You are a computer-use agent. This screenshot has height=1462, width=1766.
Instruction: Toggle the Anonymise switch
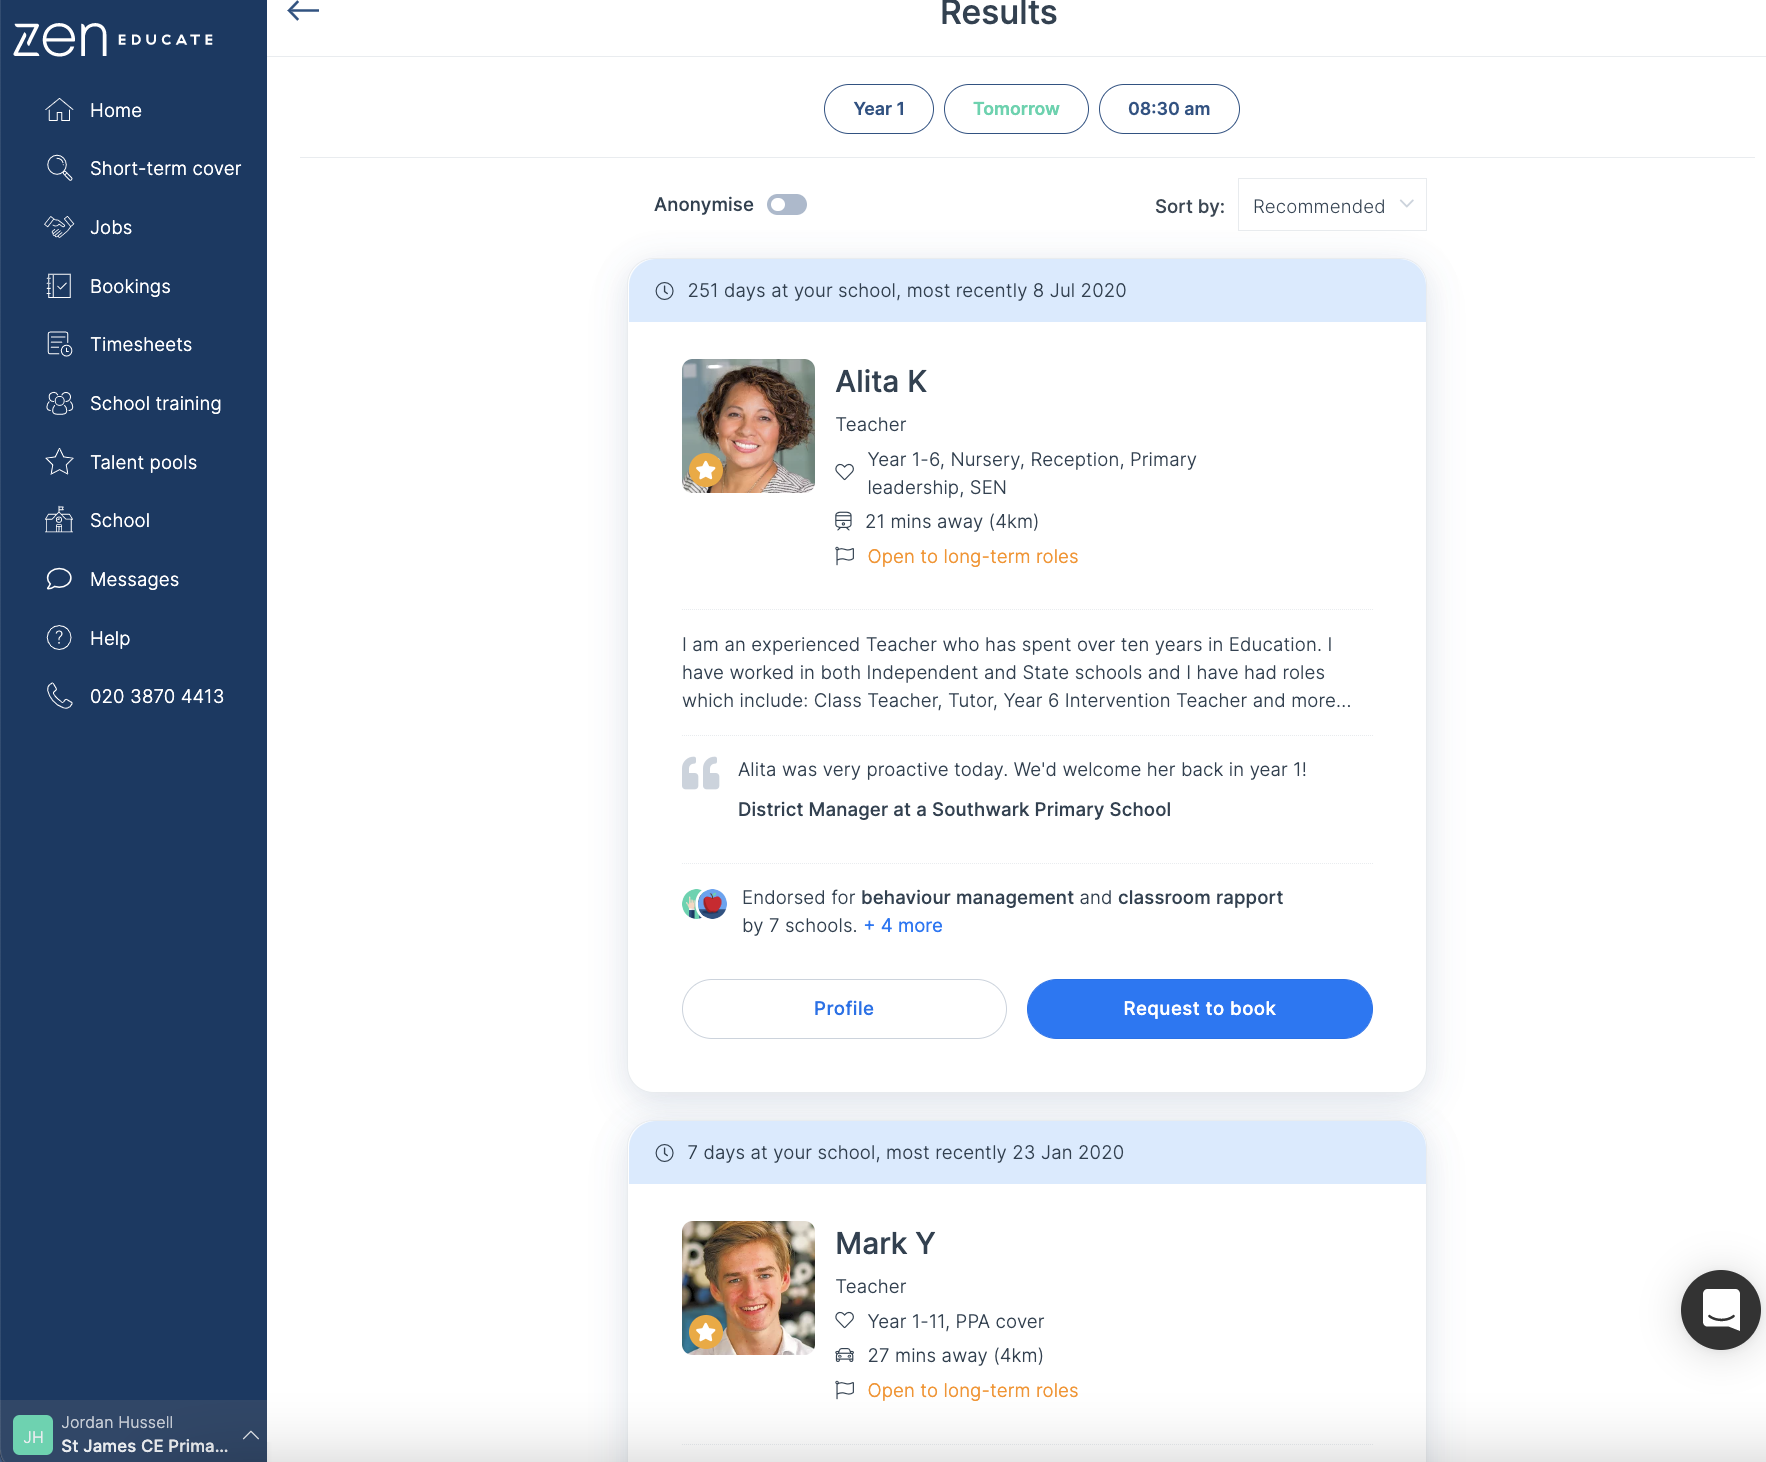click(786, 205)
